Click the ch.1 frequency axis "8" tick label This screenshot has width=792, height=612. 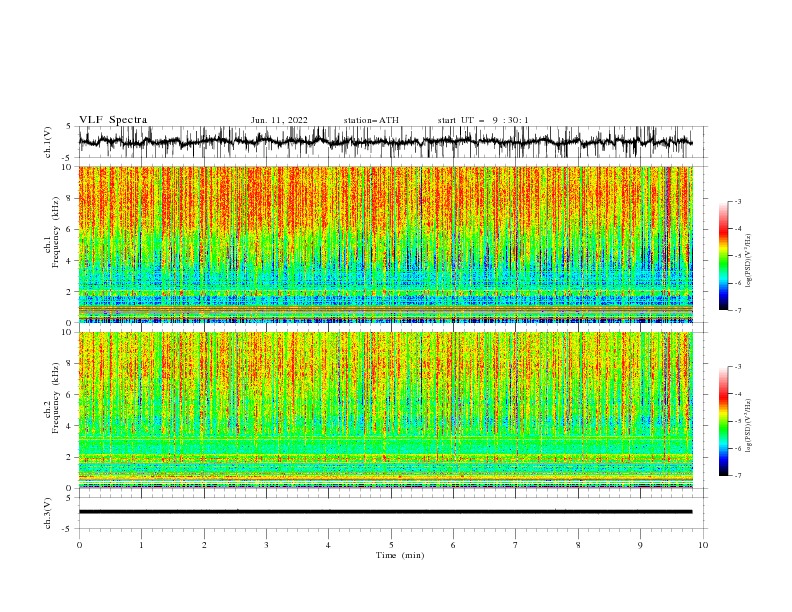[70, 198]
